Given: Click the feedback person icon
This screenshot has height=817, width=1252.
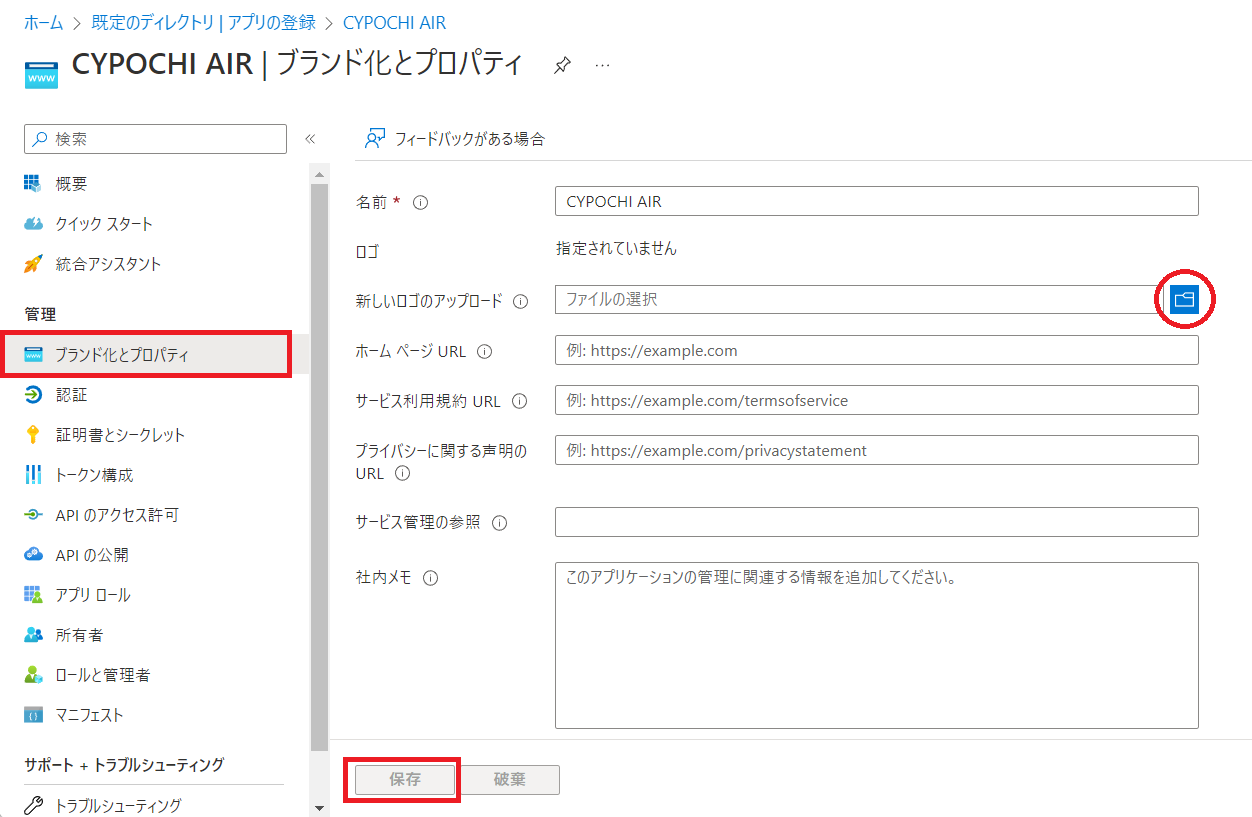Looking at the screenshot, I should [375, 139].
